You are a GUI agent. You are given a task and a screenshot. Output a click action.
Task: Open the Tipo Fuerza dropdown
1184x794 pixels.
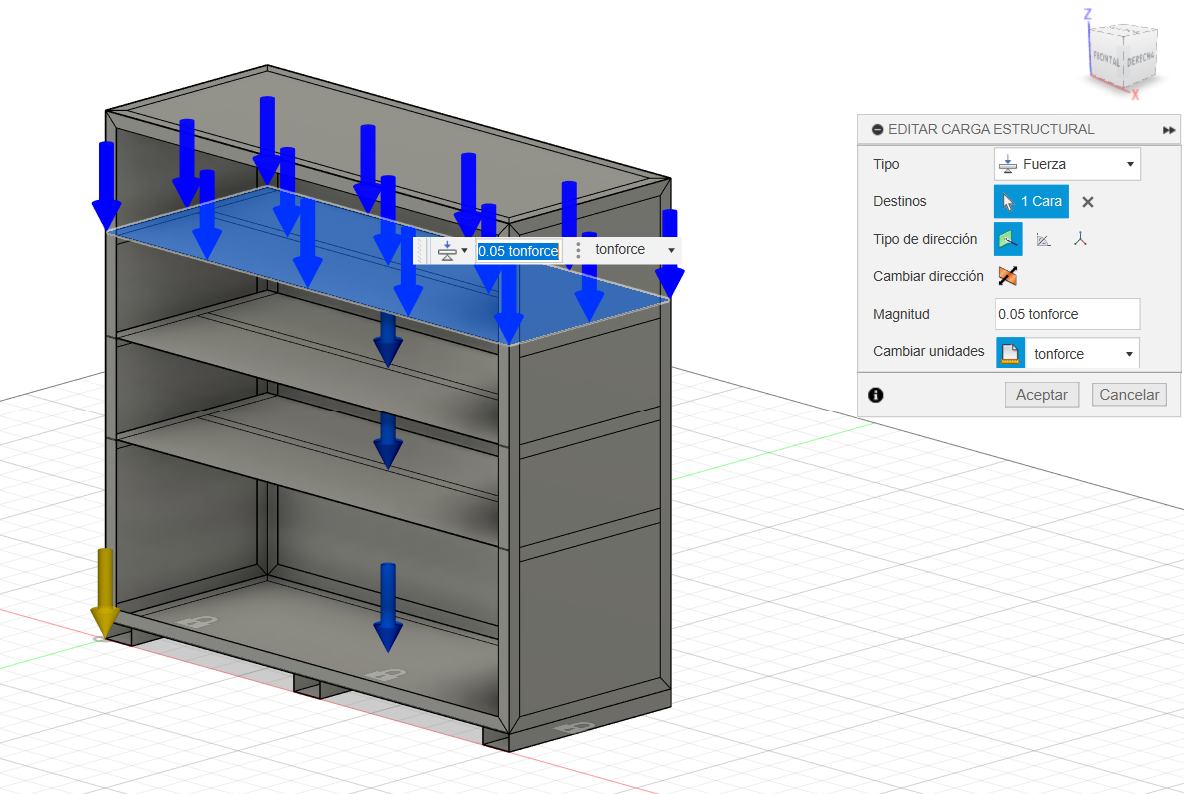click(1067, 164)
